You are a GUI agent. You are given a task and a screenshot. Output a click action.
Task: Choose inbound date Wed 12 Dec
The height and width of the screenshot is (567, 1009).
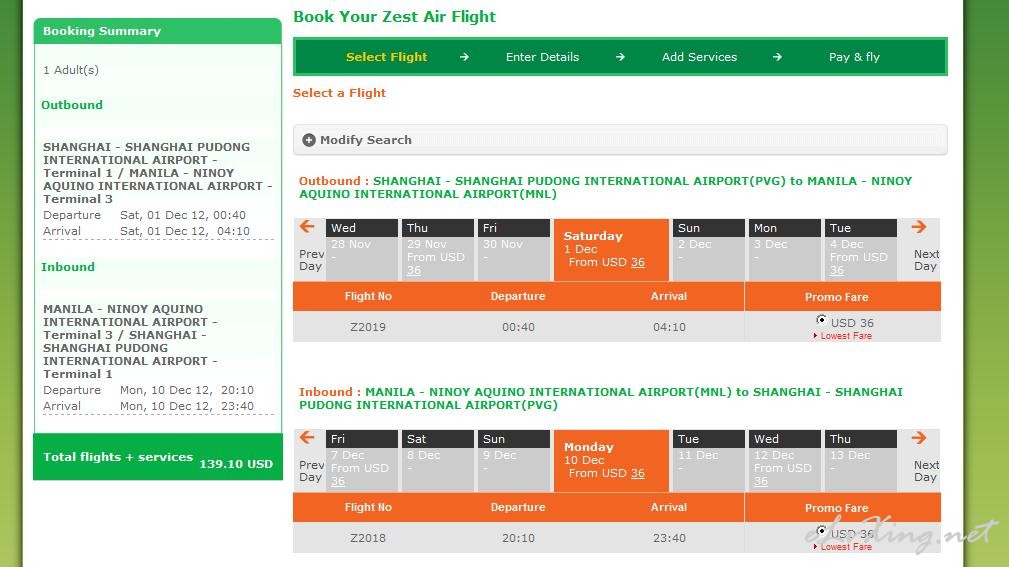pyautogui.click(x=784, y=461)
